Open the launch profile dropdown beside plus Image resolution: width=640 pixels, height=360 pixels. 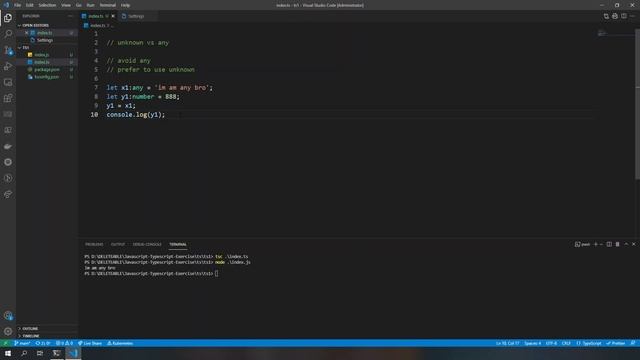click(x=601, y=244)
